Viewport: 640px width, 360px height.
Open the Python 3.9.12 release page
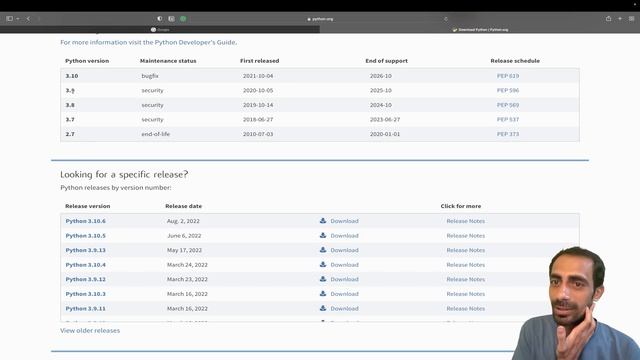point(85,279)
